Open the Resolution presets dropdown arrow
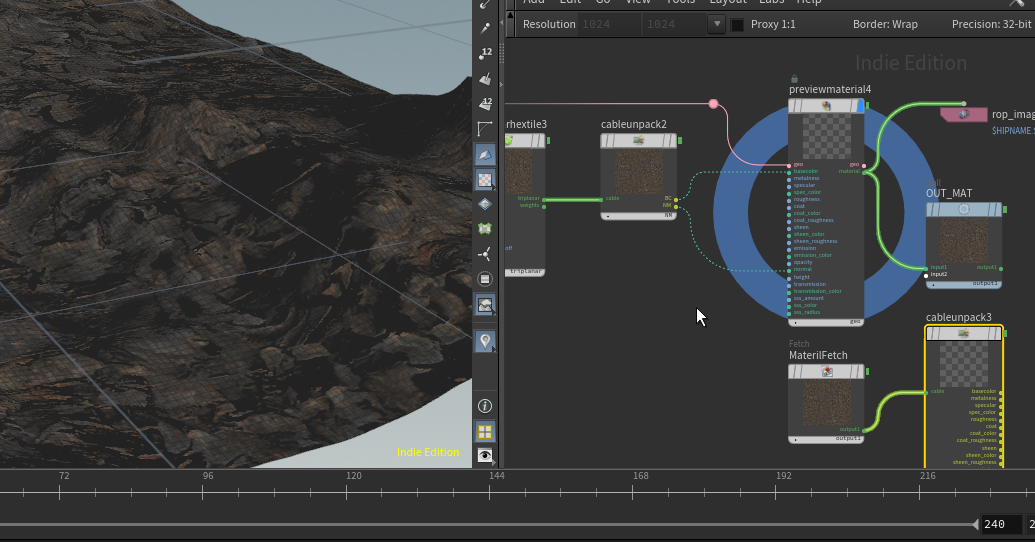The height and width of the screenshot is (542, 1035). click(717, 24)
